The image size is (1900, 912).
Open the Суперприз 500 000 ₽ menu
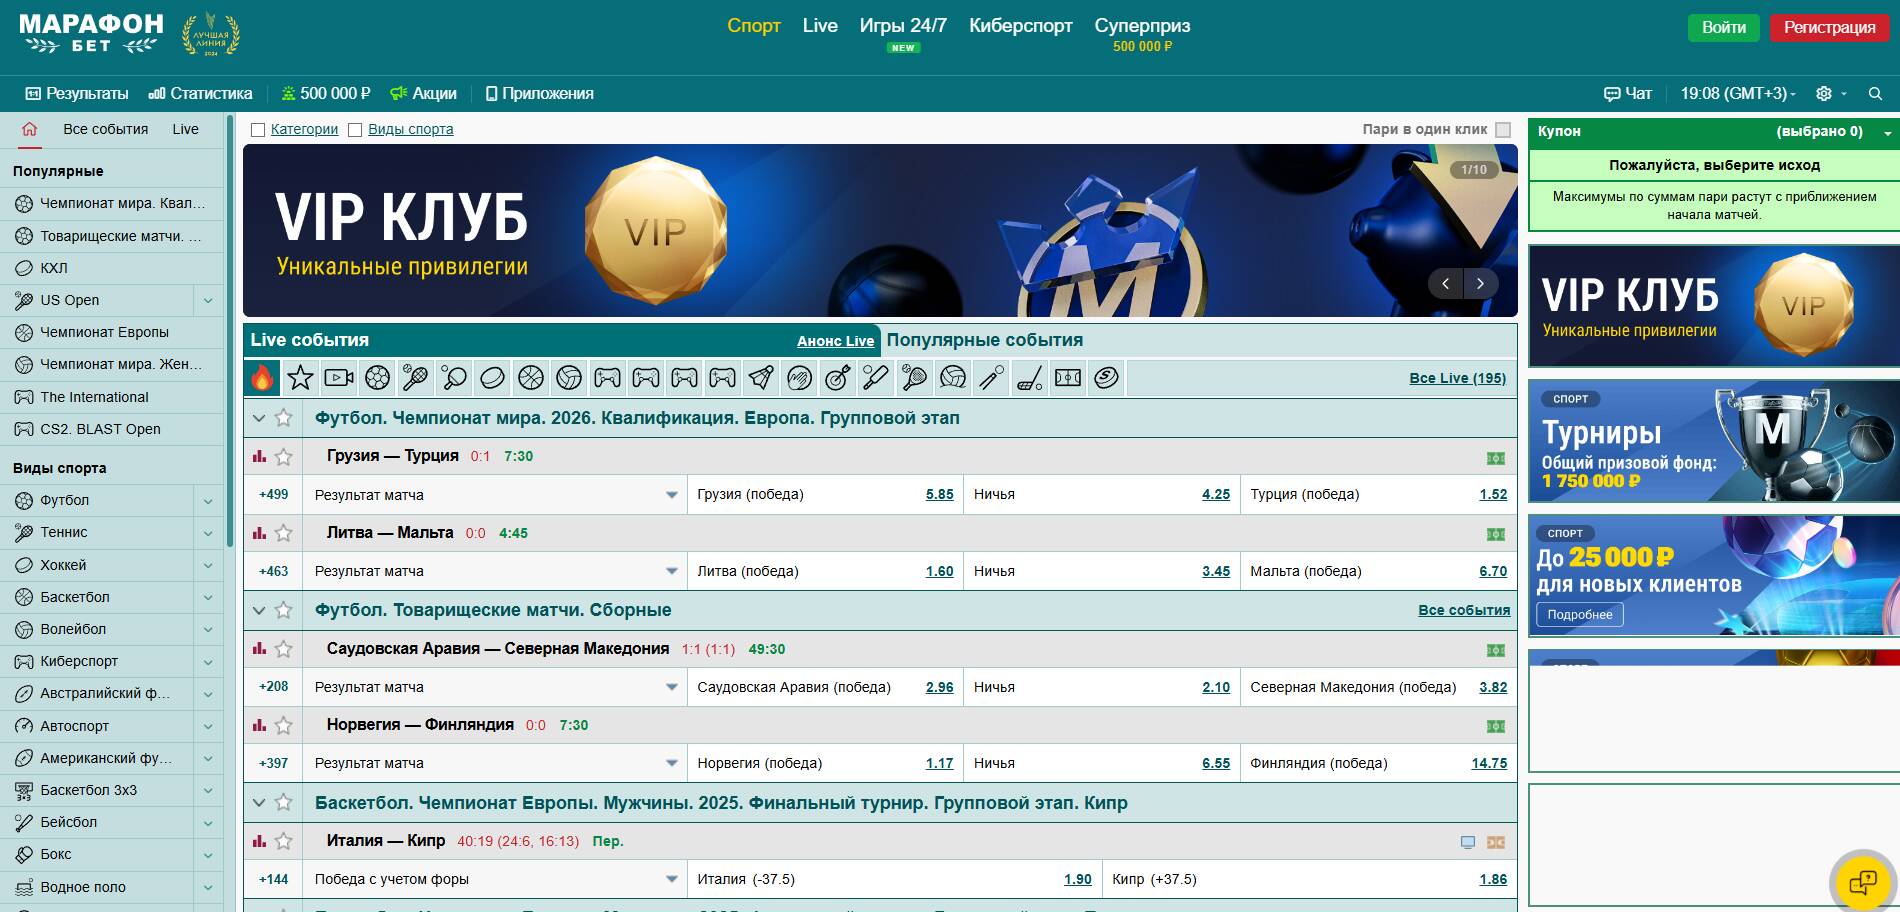pyautogui.click(x=1142, y=34)
